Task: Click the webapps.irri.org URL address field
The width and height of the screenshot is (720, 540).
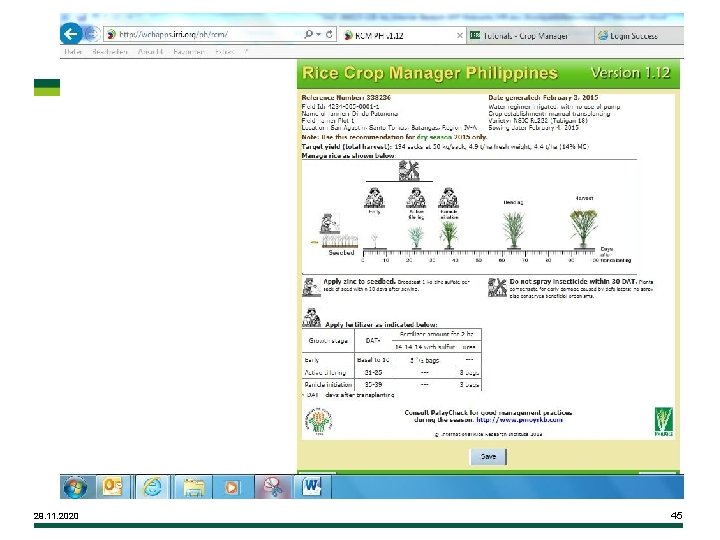Action: [x=203, y=34]
